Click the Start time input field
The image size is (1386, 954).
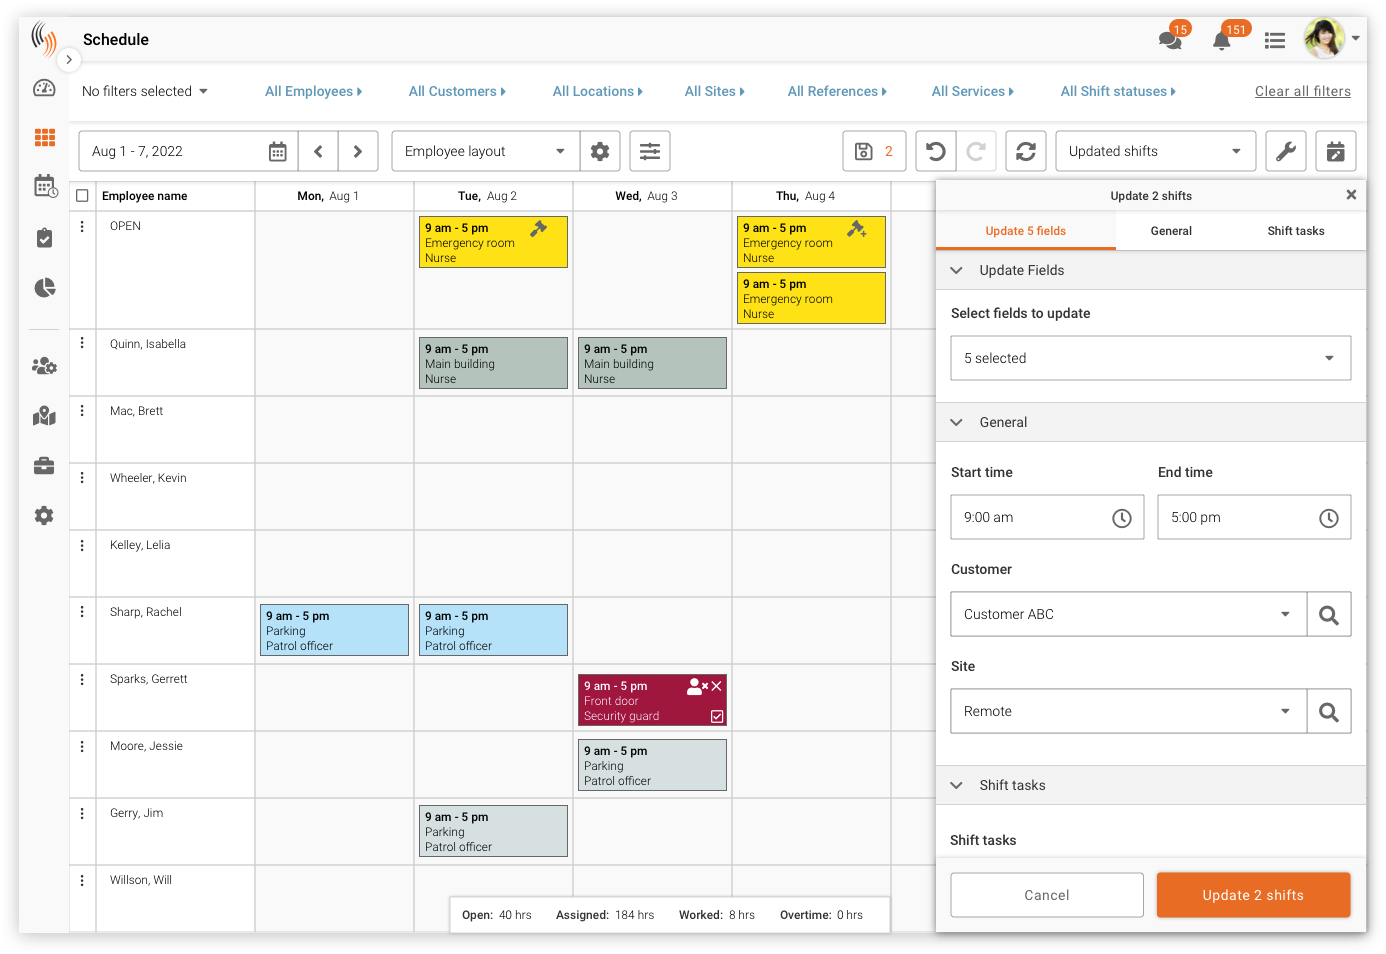click(x=1047, y=517)
